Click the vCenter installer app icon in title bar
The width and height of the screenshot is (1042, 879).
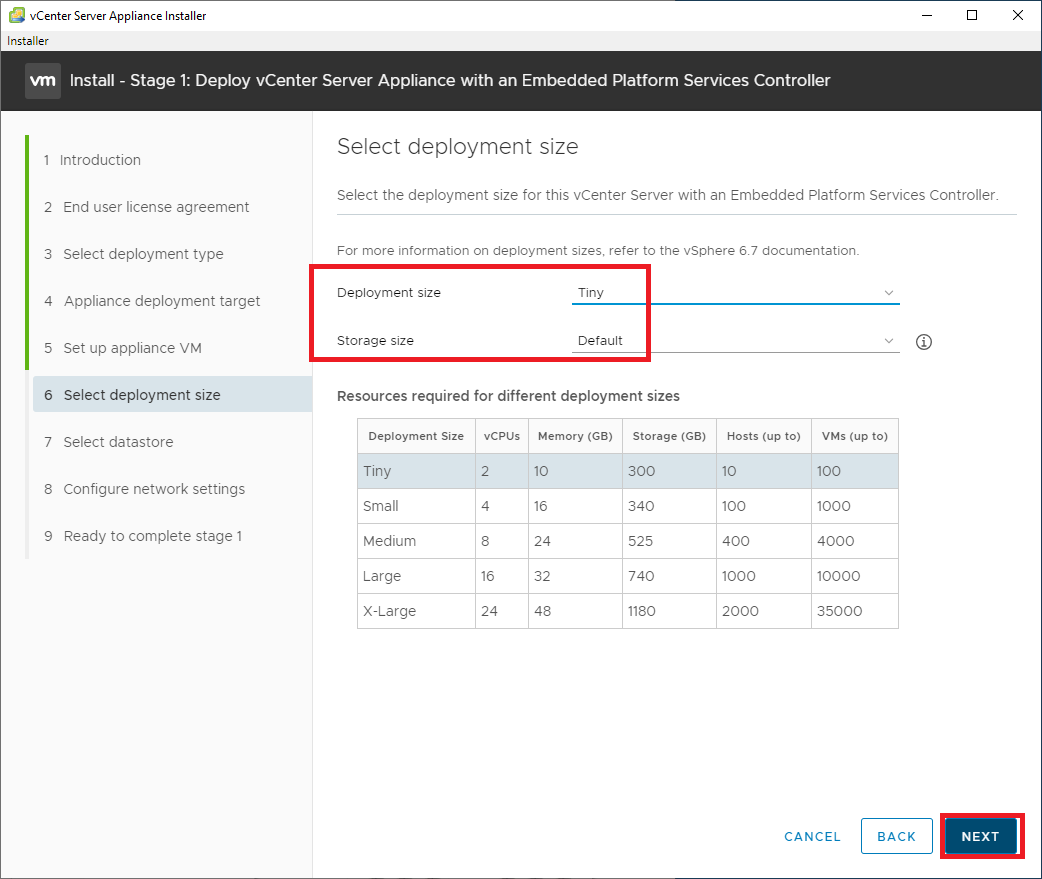point(16,16)
